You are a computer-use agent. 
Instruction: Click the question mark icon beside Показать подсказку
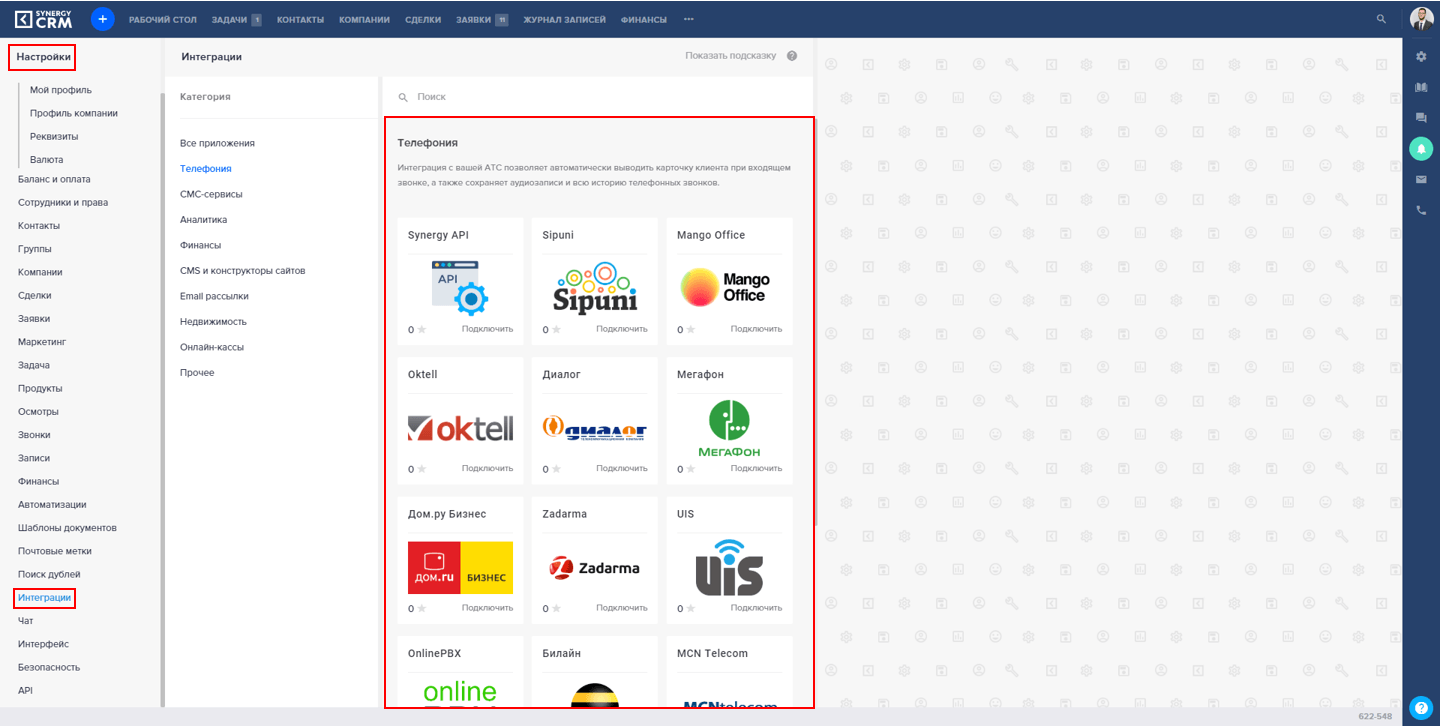coord(792,56)
